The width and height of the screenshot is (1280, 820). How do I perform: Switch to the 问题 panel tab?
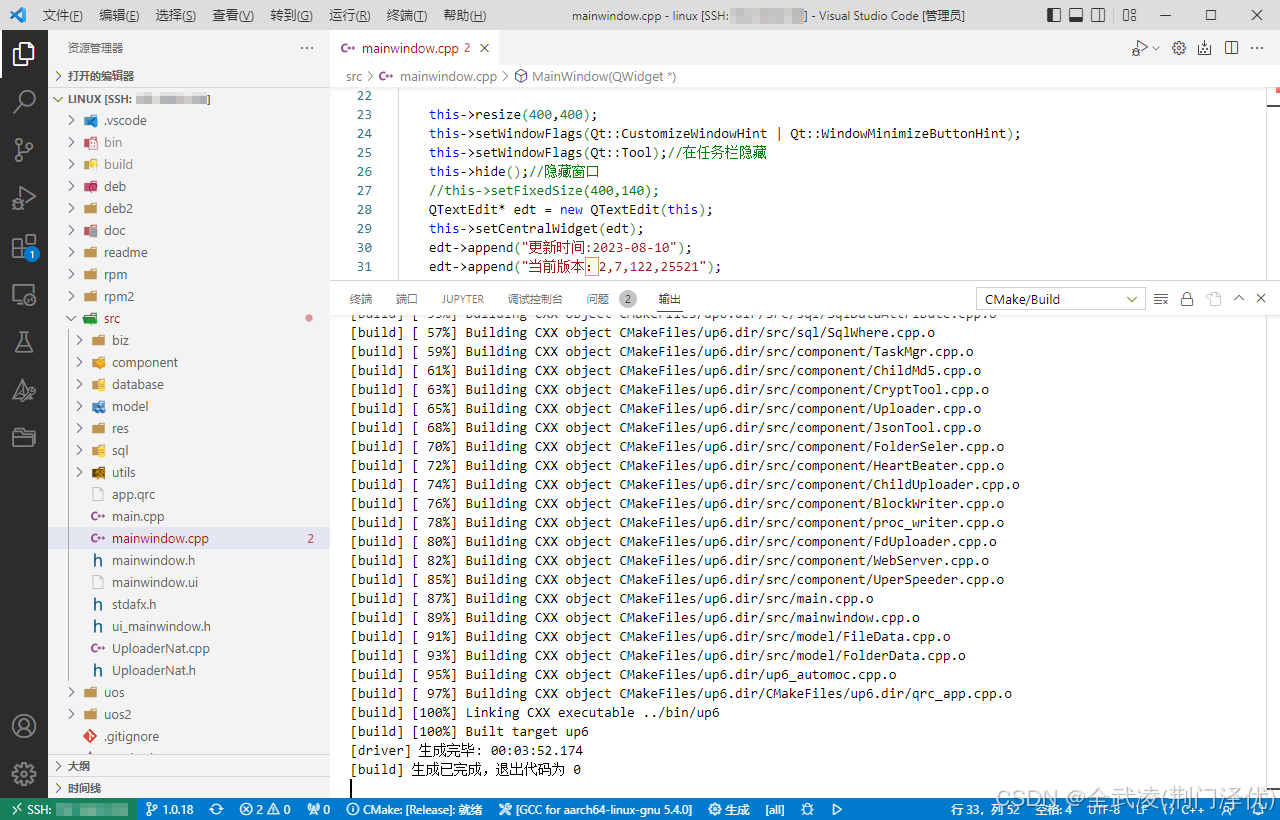(597, 299)
